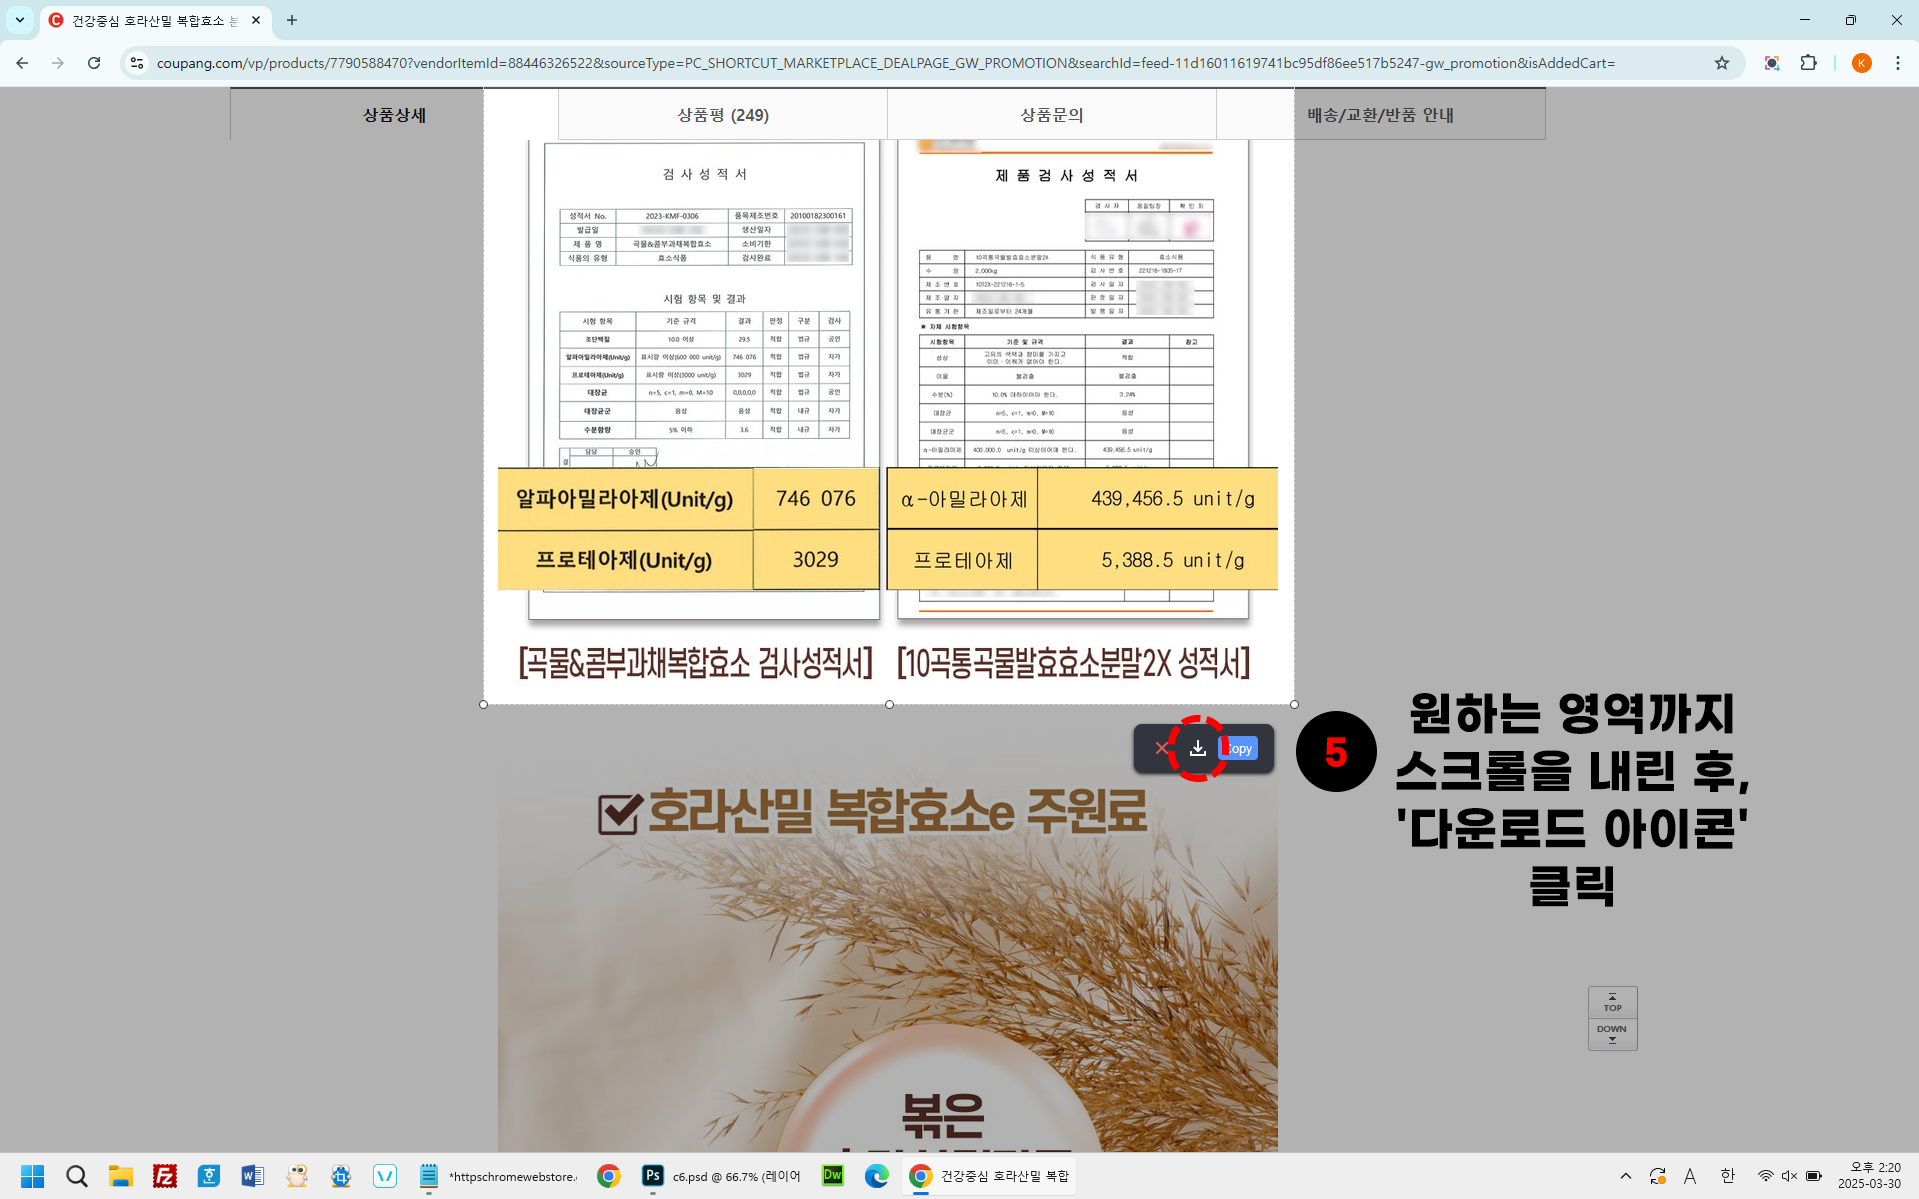Click the DOWN page navigation button
Screen dimensions: 1919x1199
1612,1034
